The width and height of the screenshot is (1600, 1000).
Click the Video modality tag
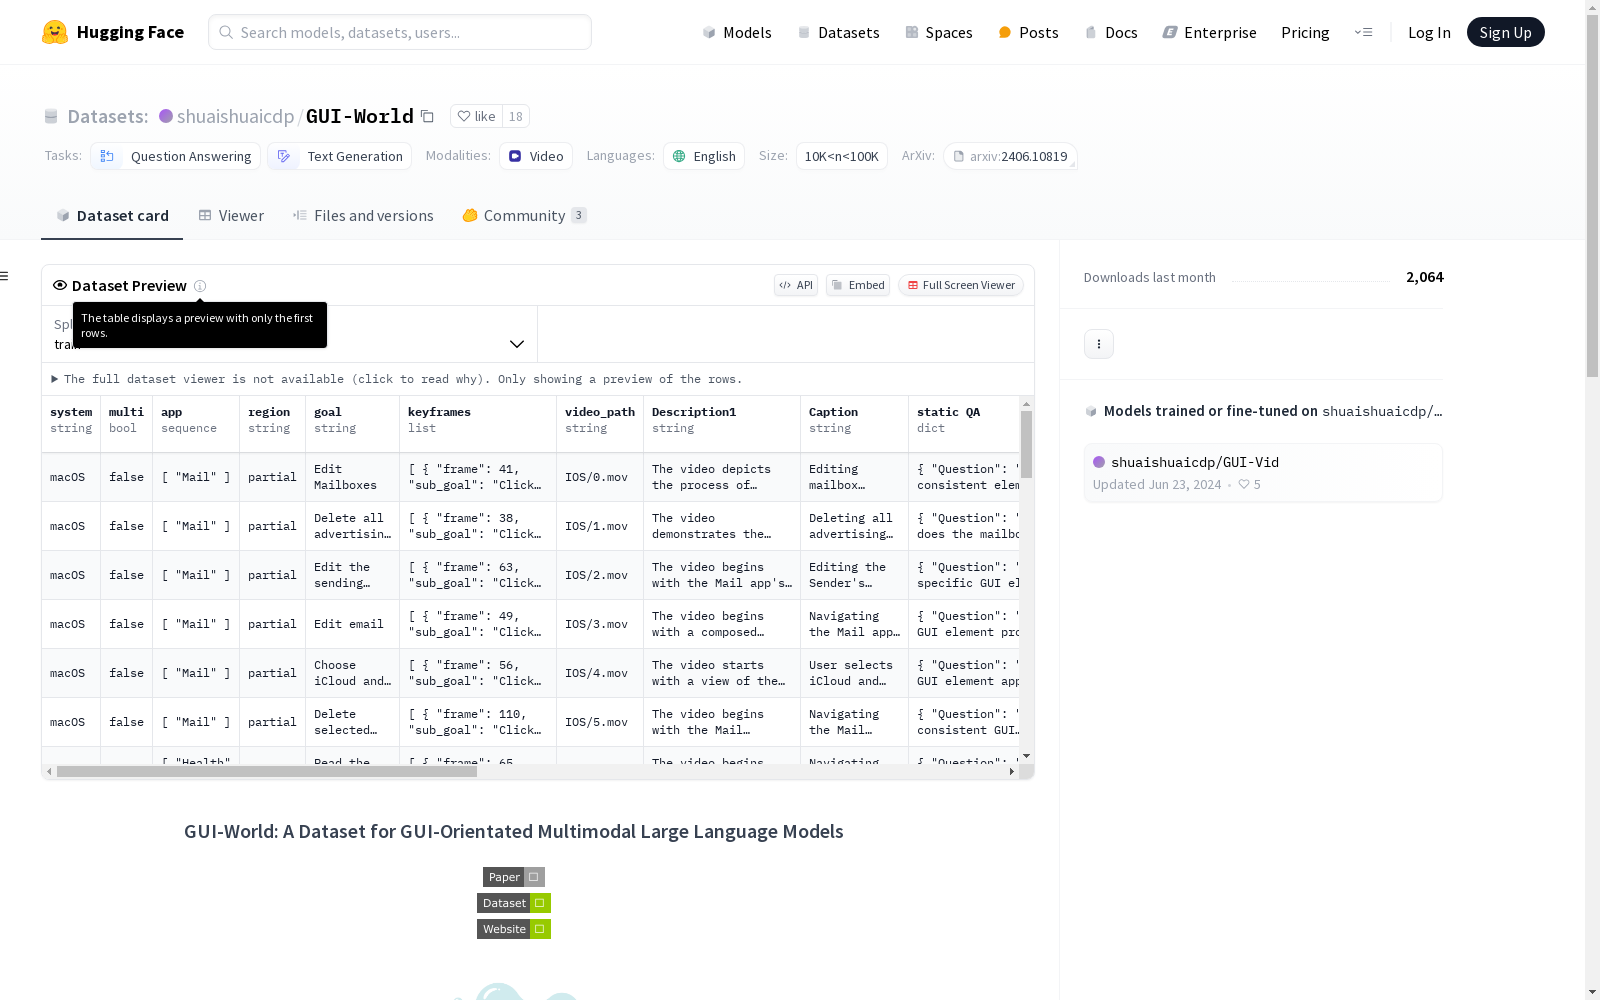pyautogui.click(x=536, y=156)
